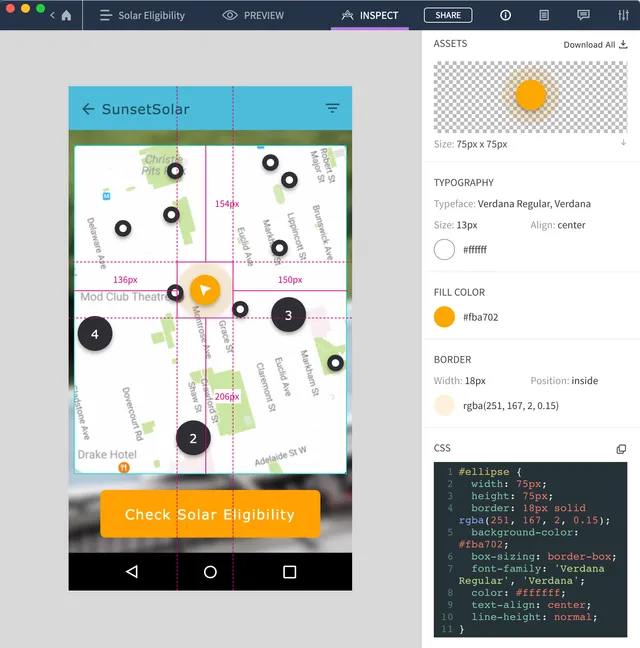Select the Inspect mode tab
Viewport: 640px width, 648px height.
point(370,15)
